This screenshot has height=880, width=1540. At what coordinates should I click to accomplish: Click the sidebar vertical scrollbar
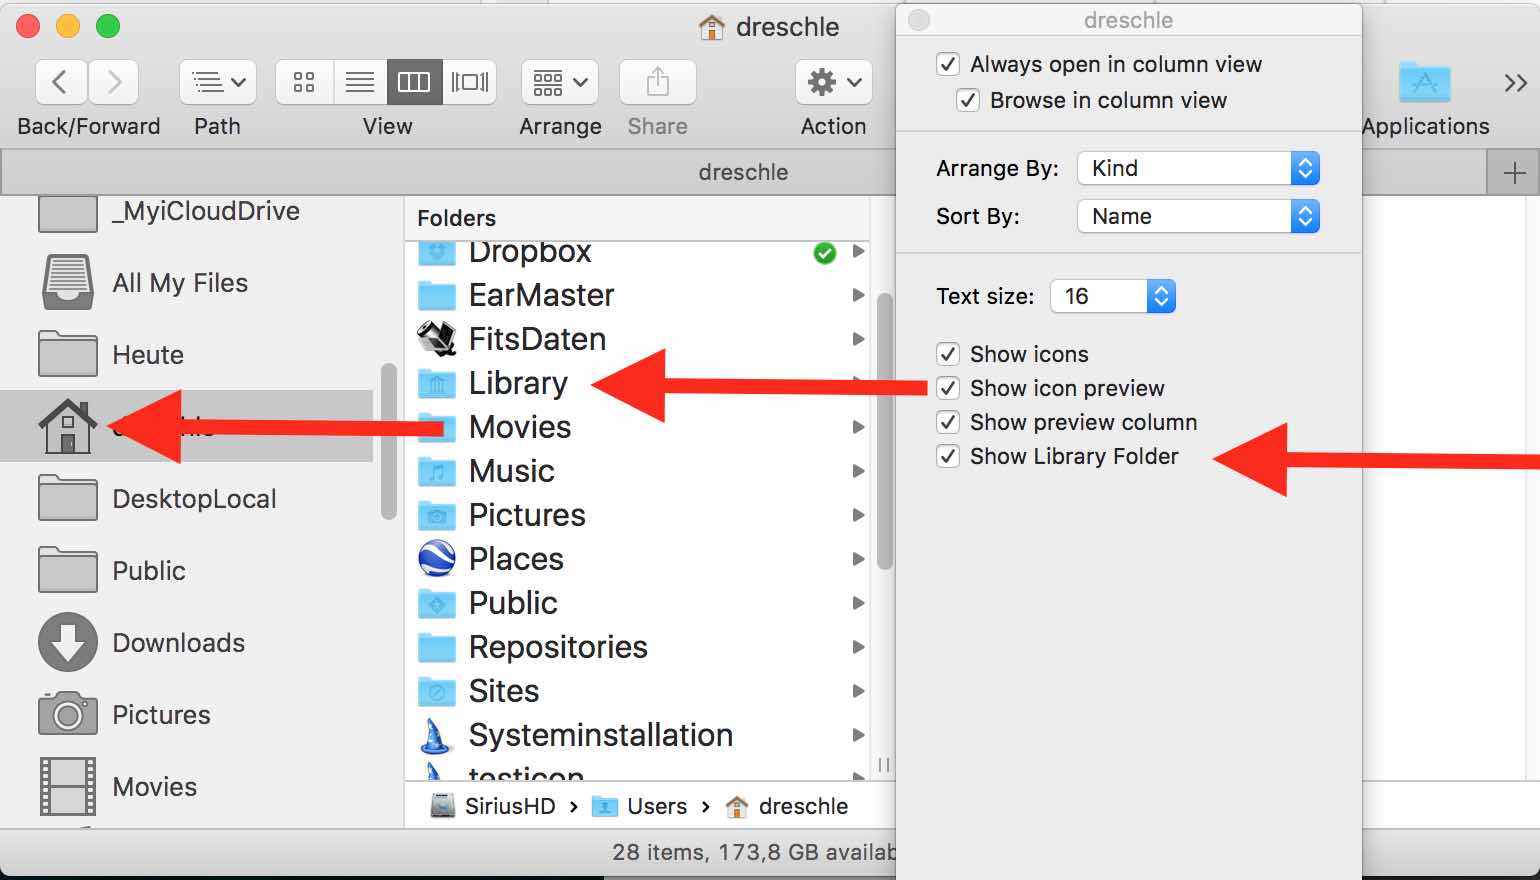[389, 441]
